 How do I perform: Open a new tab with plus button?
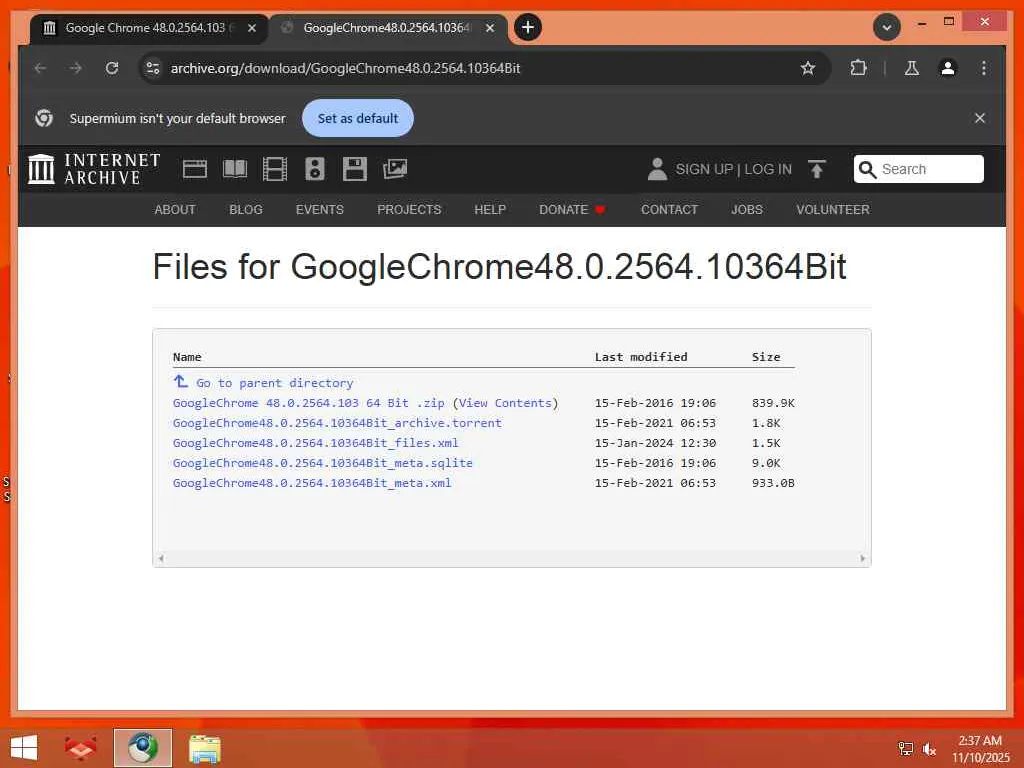coord(528,27)
